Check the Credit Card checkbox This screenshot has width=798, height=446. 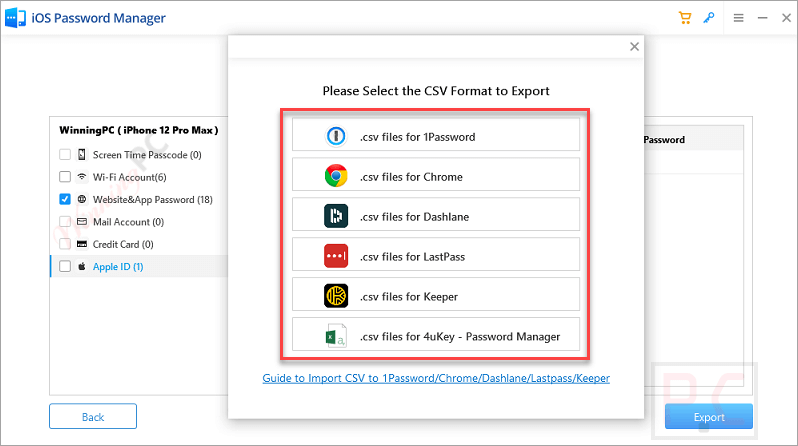pos(65,244)
